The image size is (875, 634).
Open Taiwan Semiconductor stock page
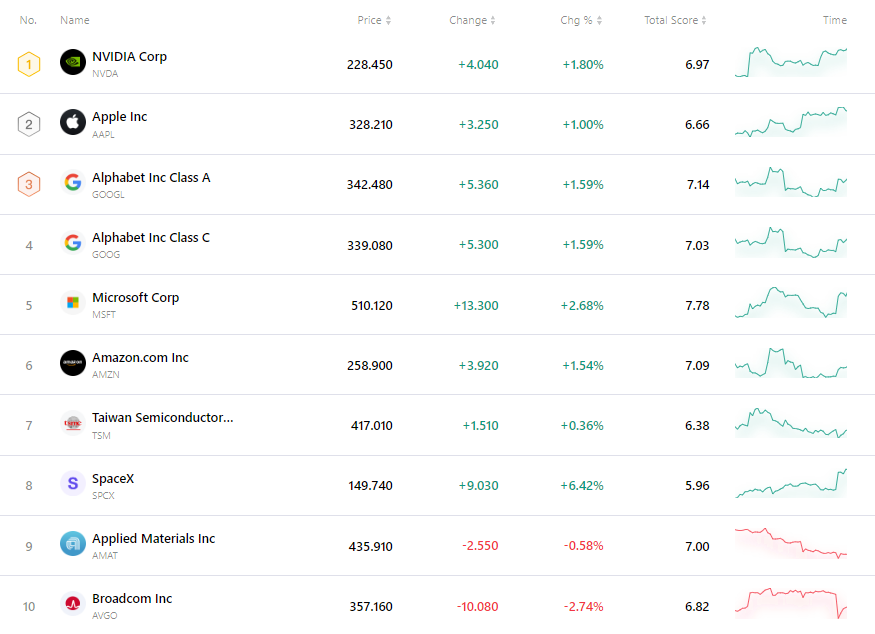click(x=163, y=417)
